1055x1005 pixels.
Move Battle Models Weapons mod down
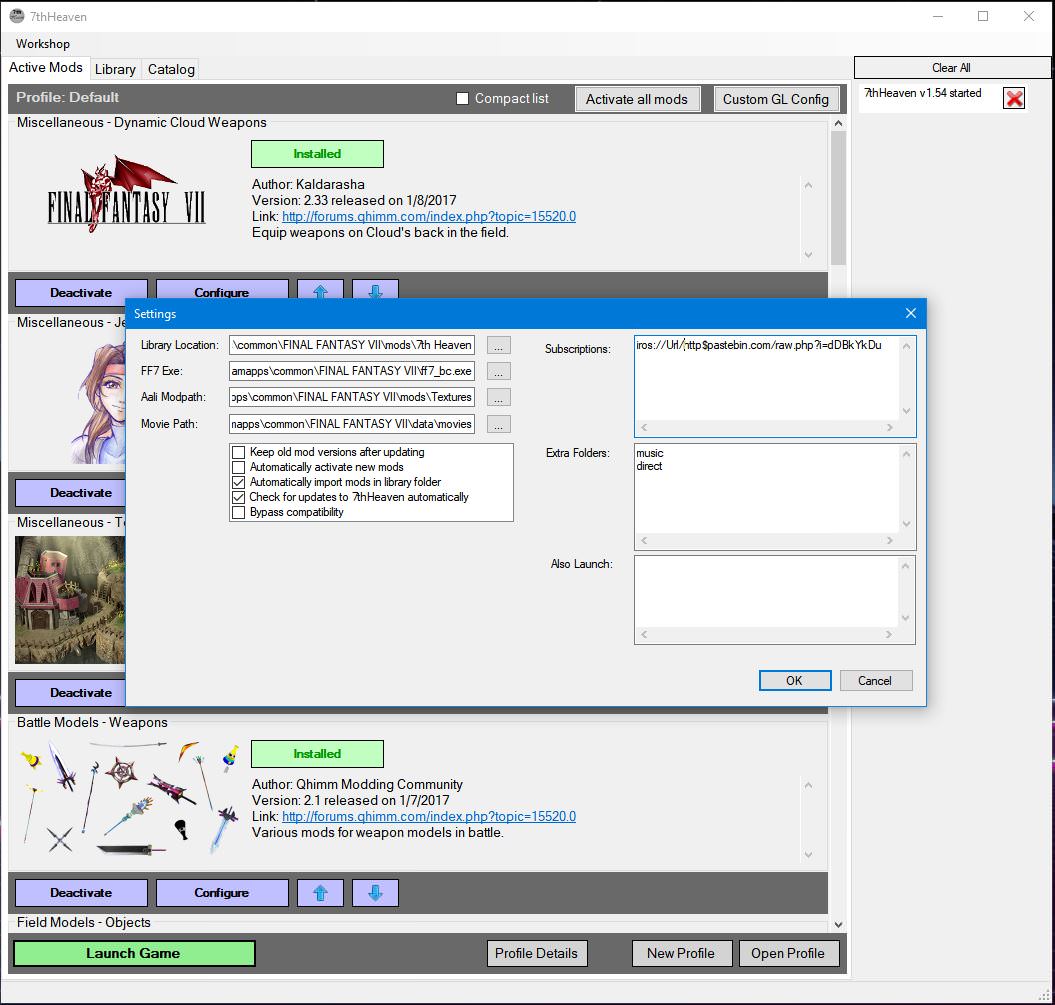click(x=375, y=893)
